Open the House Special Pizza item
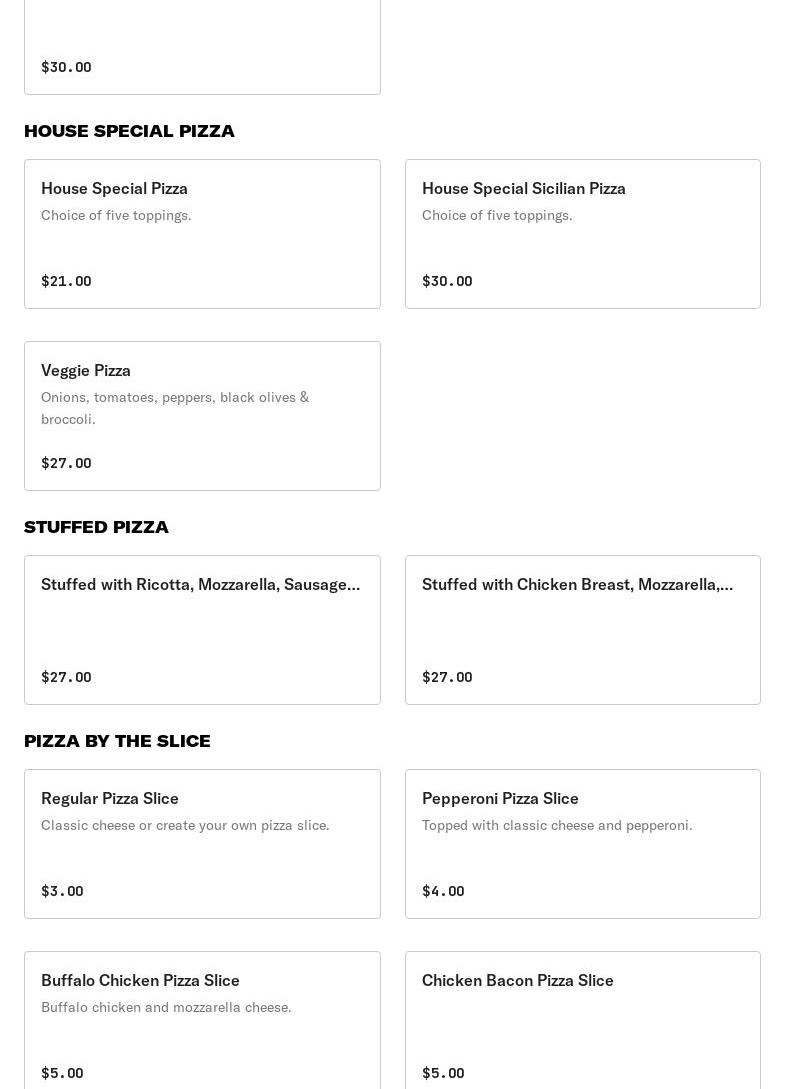The width and height of the screenshot is (785, 1089). point(202,234)
